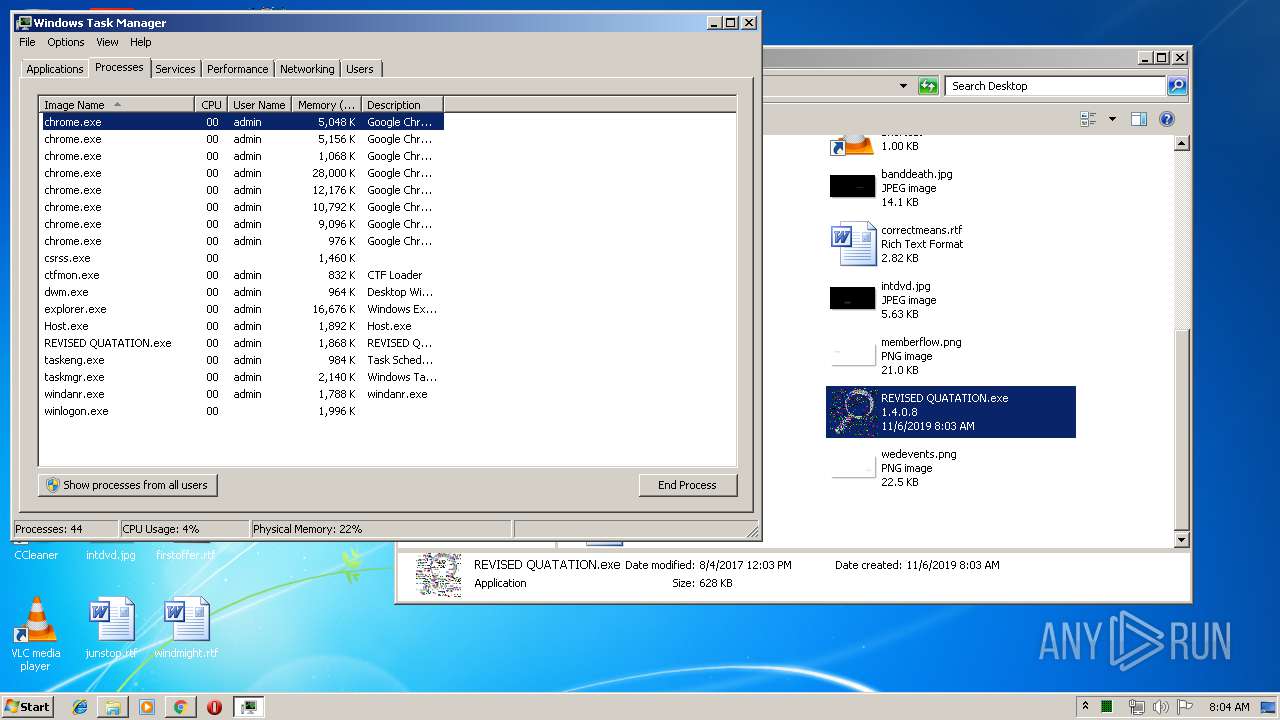The height and width of the screenshot is (720, 1280).
Task: Click the Explorer scrollbar up arrow
Action: point(1181,143)
